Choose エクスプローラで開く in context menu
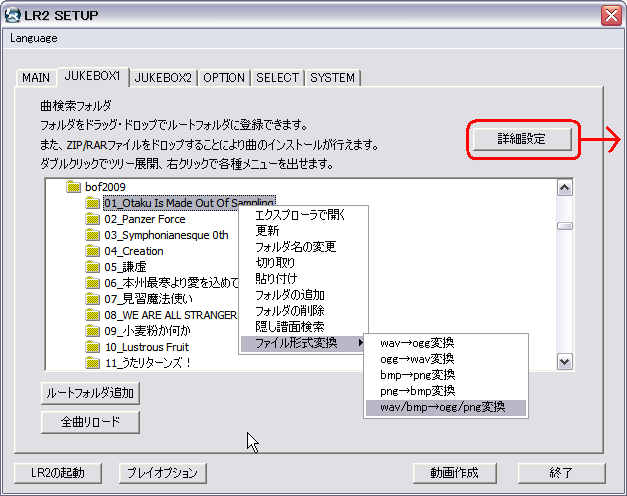The image size is (627, 496). coord(300,215)
